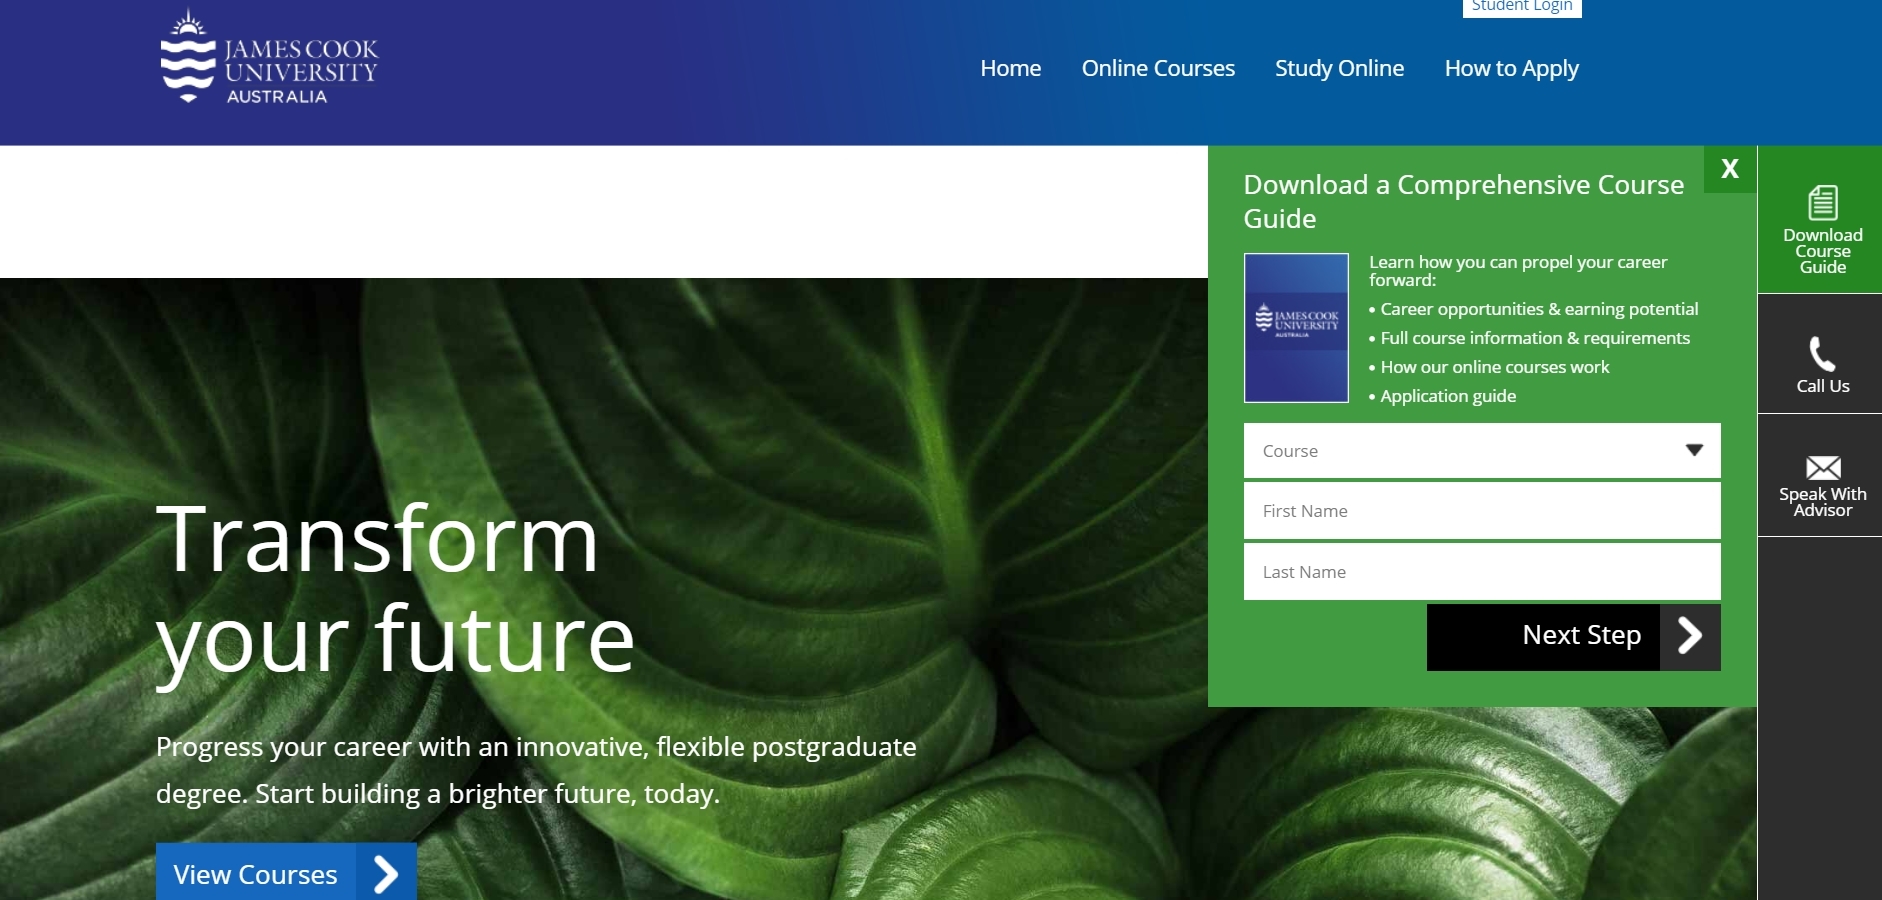Image resolution: width=1882 pixels, height=900 pixels.
Task: Click the 'Application guide' bullet text
Action: pyautogui.click(x=1448, y=396)
